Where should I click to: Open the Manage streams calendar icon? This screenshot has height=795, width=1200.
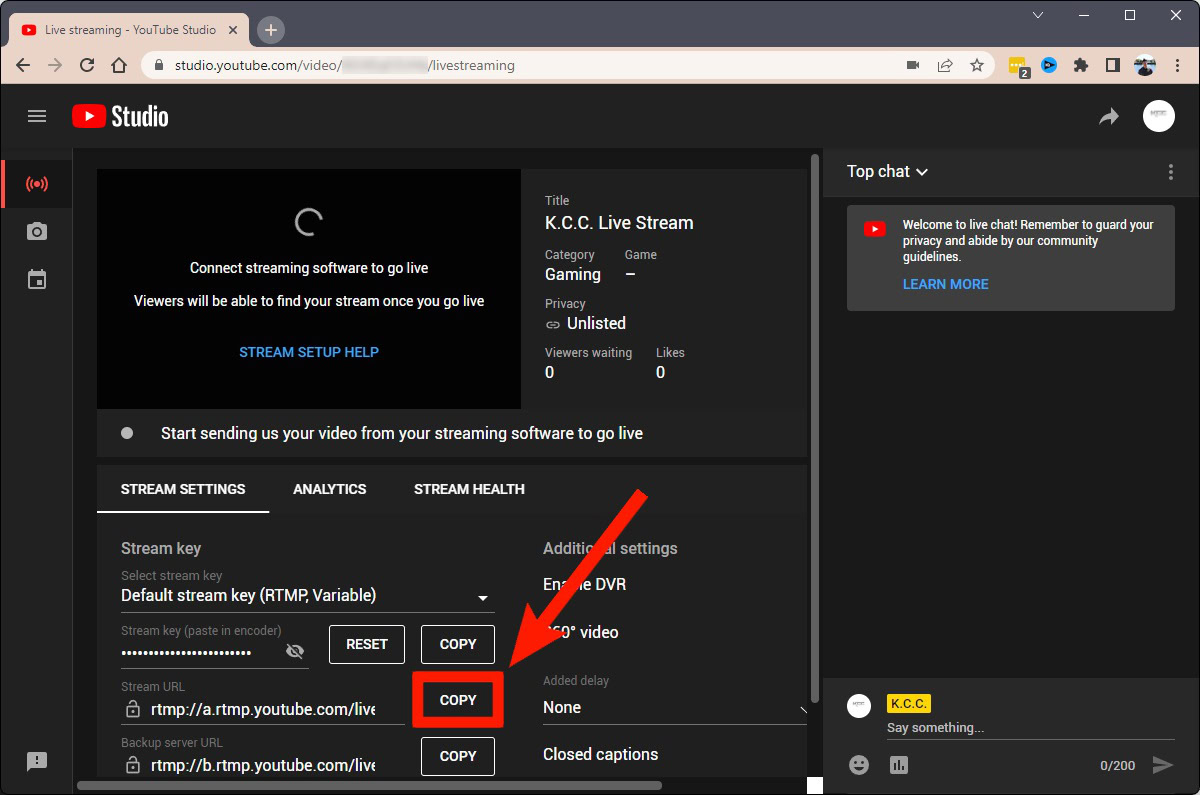coord(37,279)
